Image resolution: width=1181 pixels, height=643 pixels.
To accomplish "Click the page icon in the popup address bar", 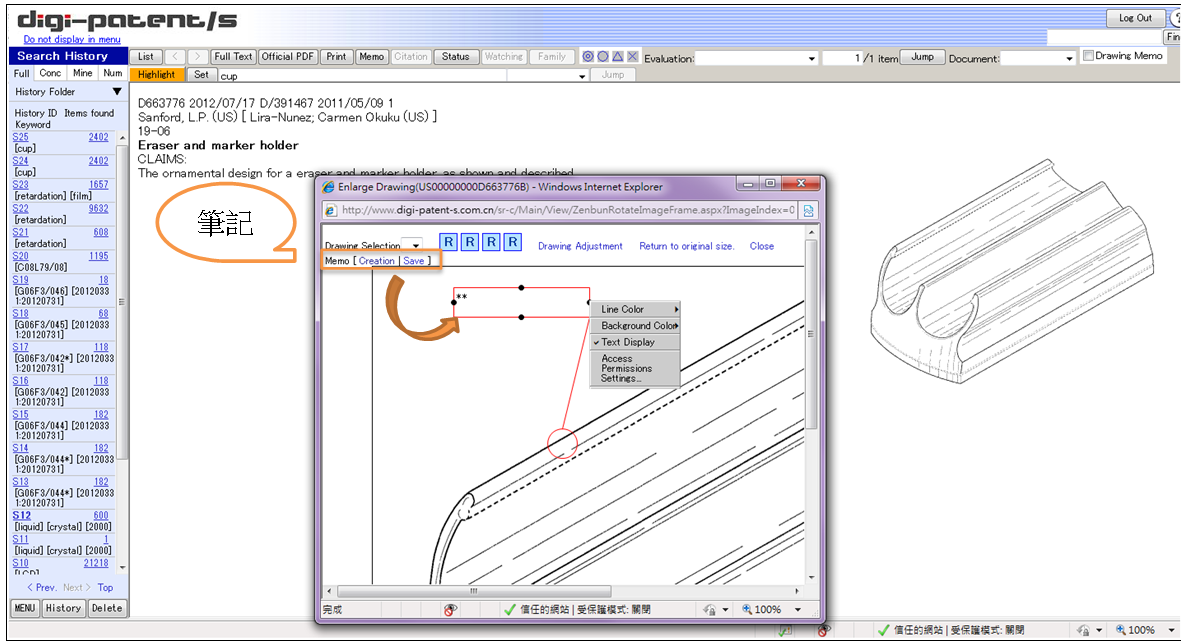I will (x=331, y=211).
